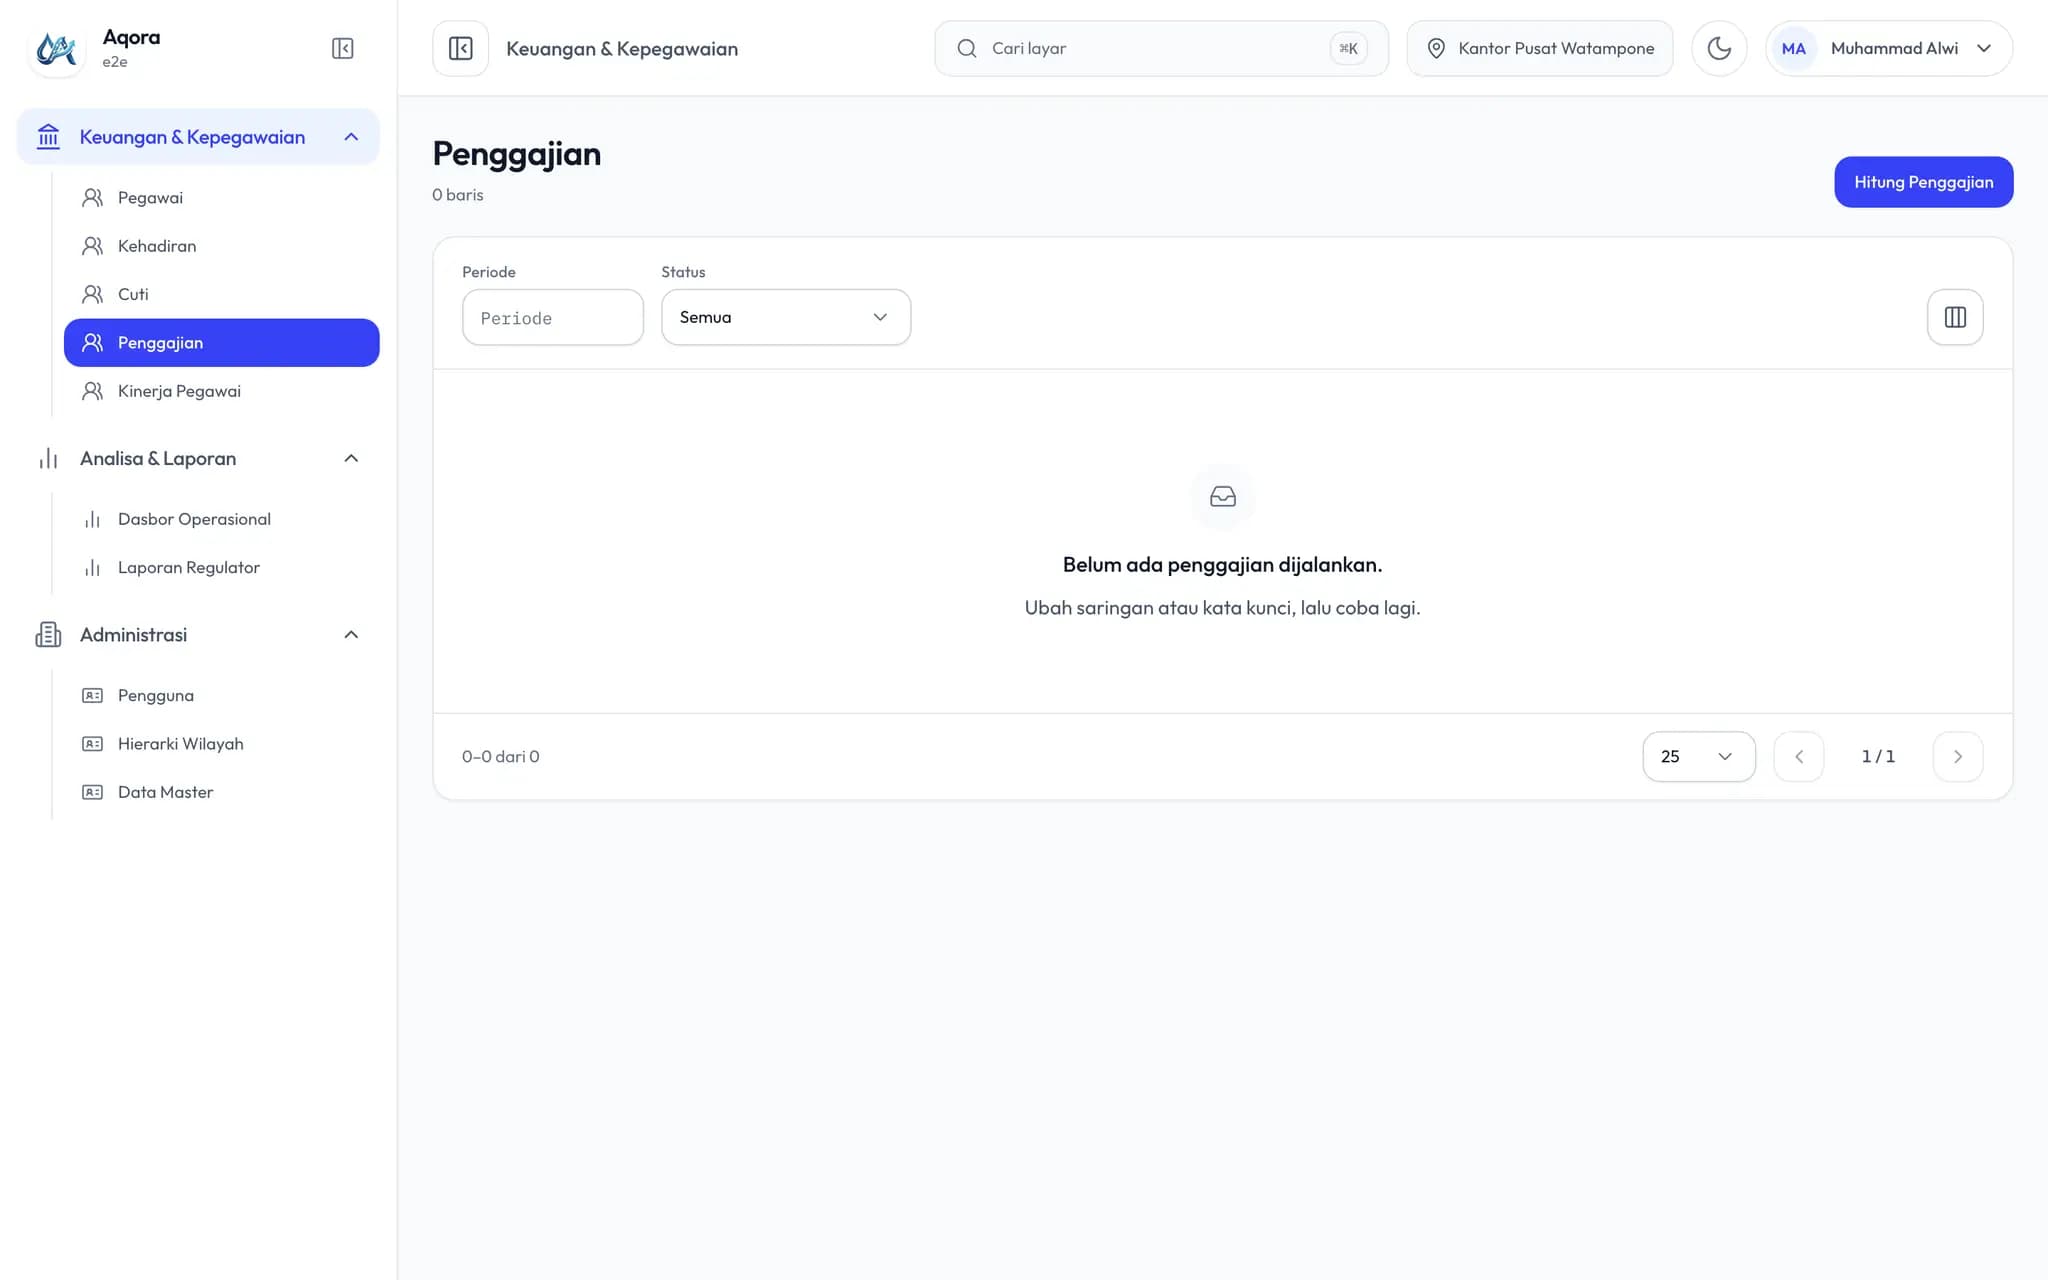
Task: Focus the Cari layar search box
Action: click(x=1161, y=48)
